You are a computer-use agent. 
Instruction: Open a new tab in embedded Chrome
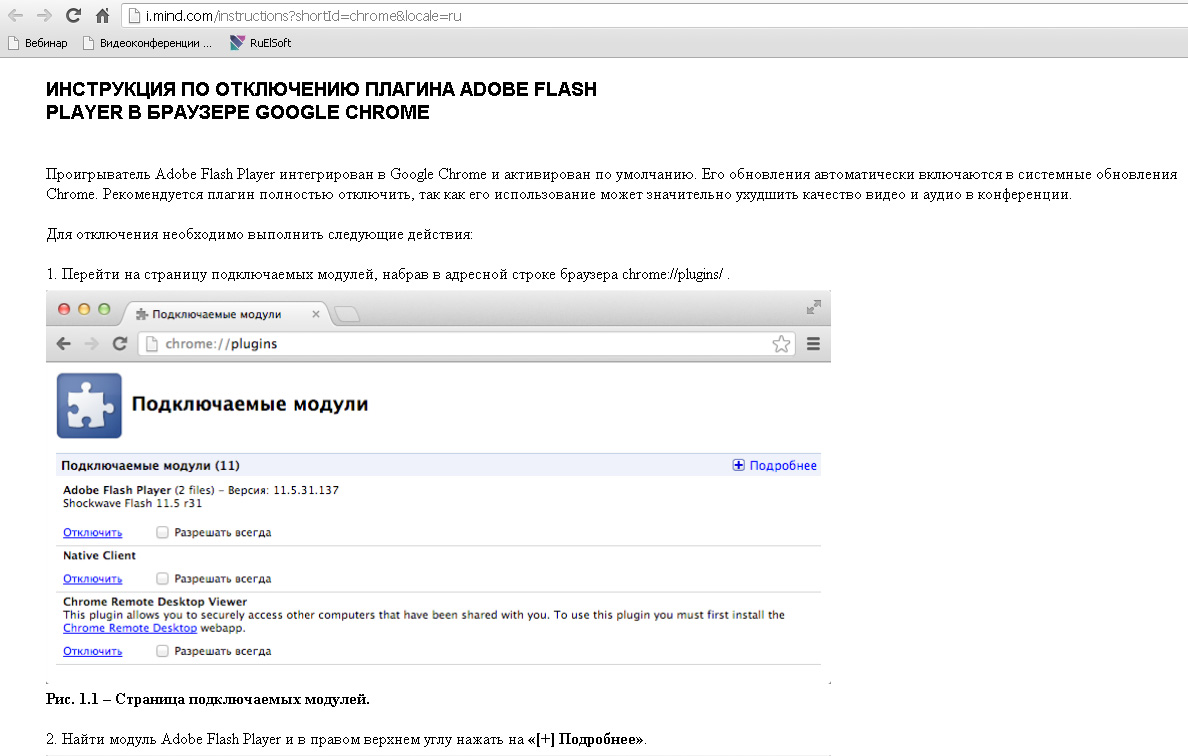347,314
